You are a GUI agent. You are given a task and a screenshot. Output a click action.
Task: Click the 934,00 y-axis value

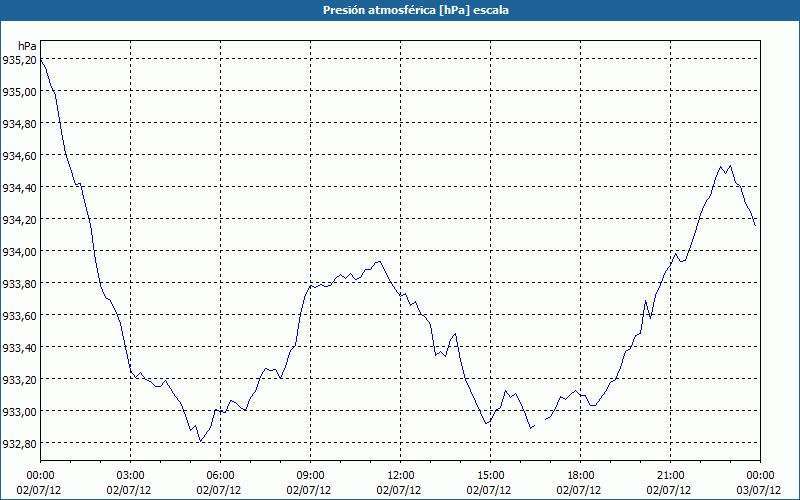click(19, 252)
